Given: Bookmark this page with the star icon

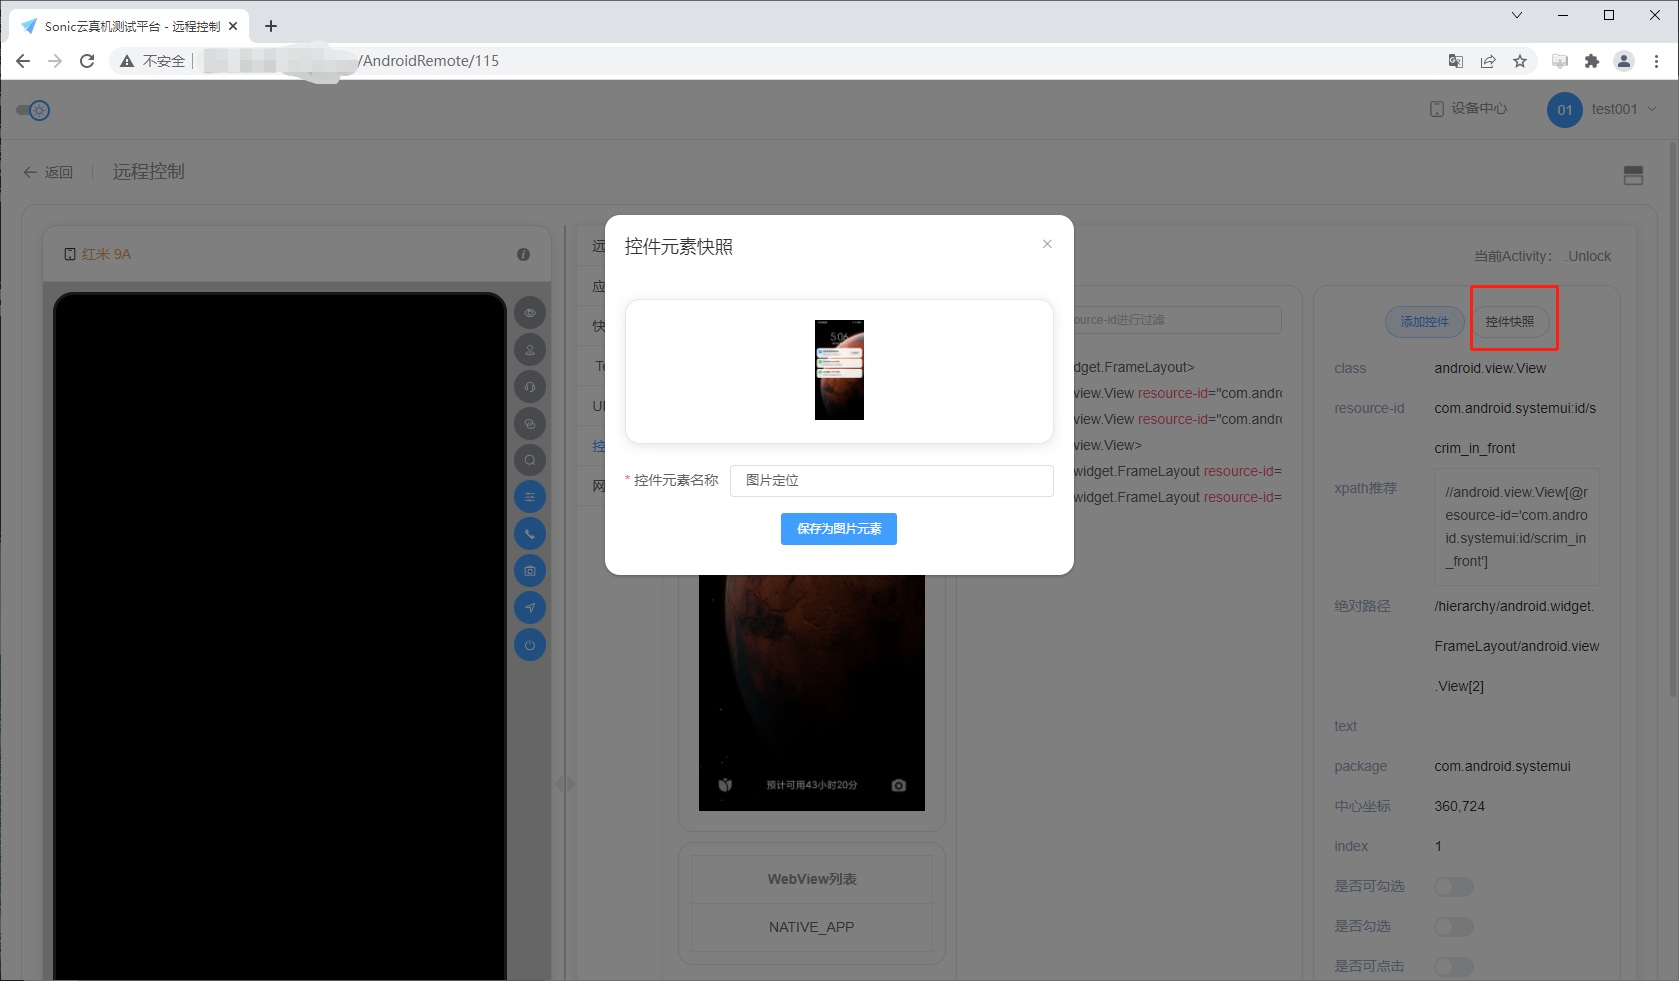Looking at the screenshot, I should pyautogui.click(x=1520, y=61).
